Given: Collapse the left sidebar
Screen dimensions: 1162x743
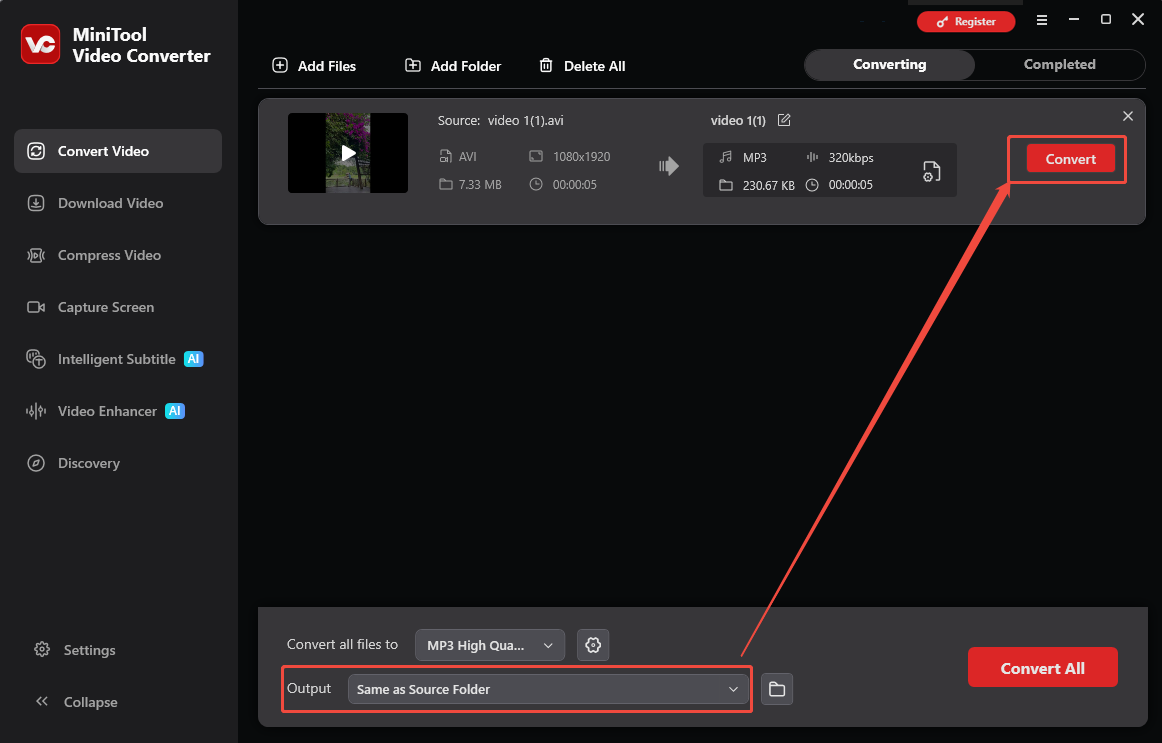Looking at the screenshot, I should coord(76,702).
